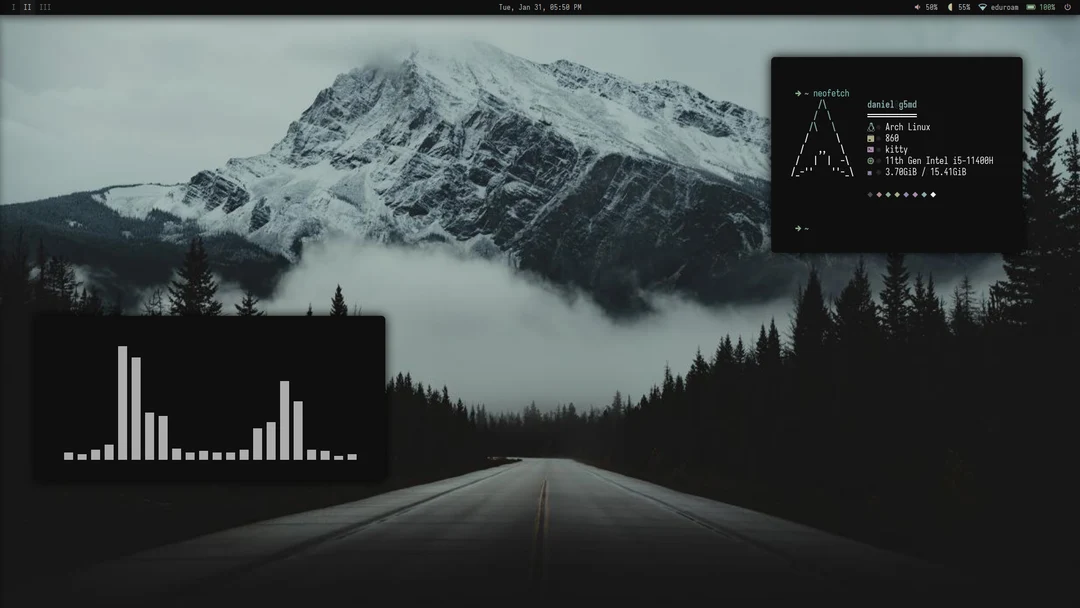Viewport: 1080px width, 608px height.
Task: Switch to workspace III
Action: (45, 7)
